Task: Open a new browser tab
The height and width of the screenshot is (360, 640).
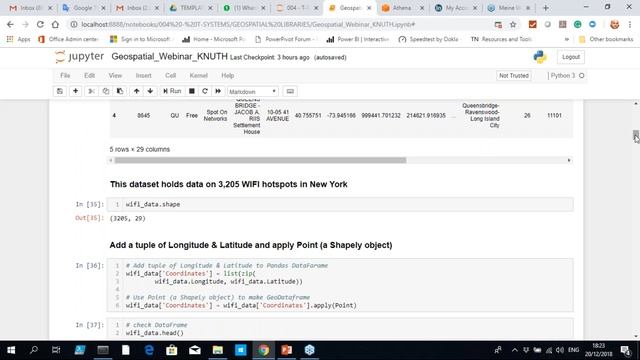Action: [x=545, y=8]
